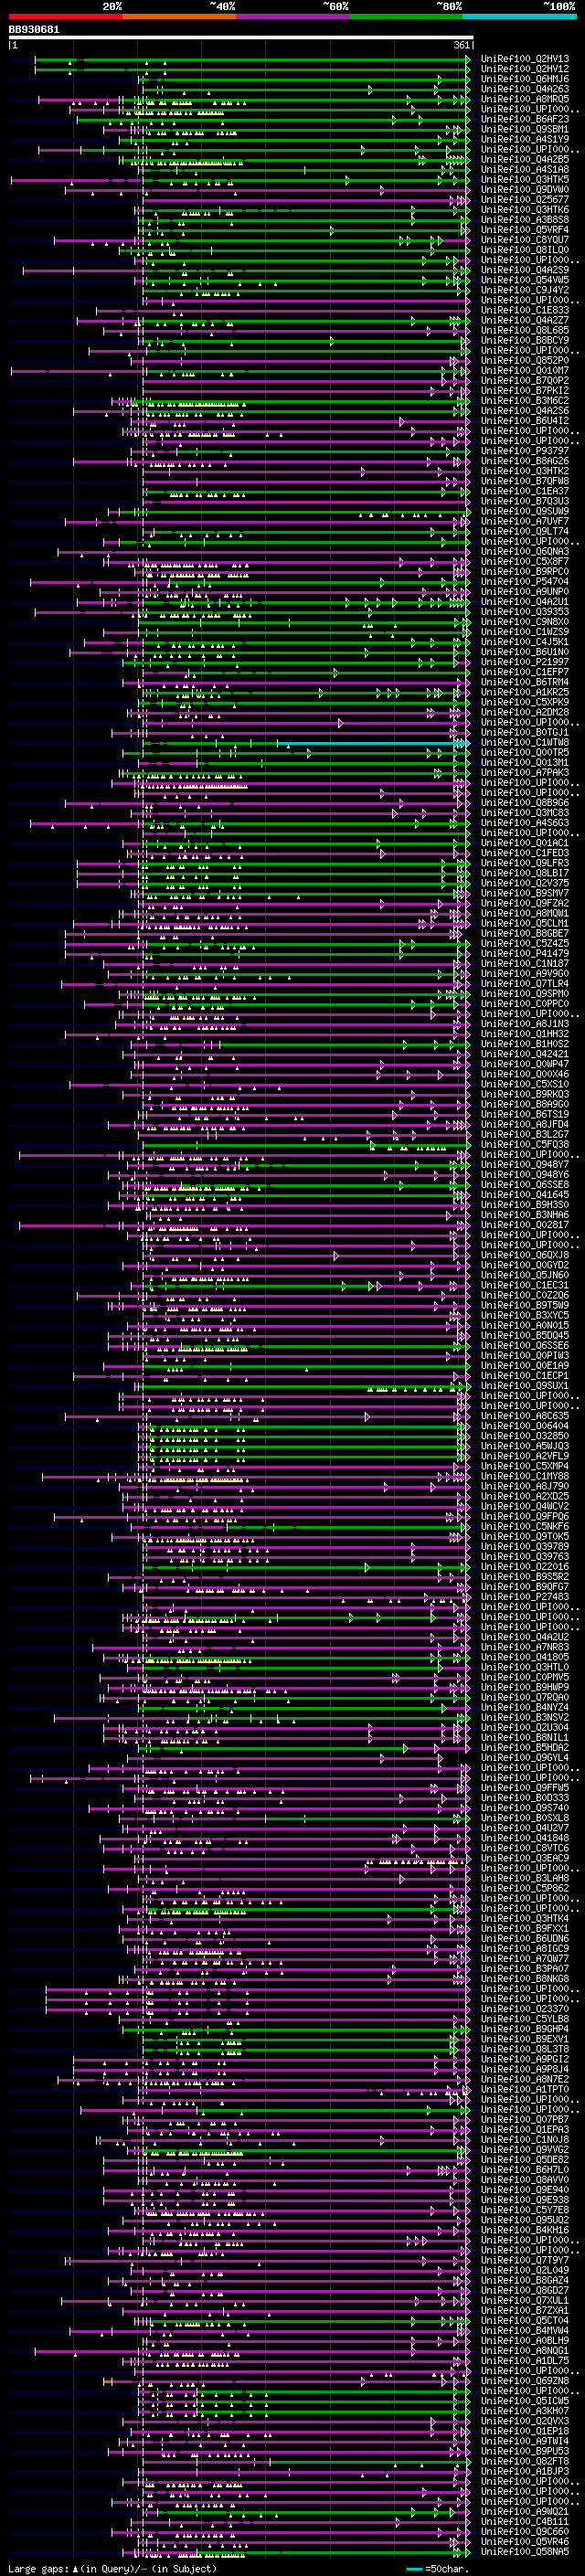
Task: Select hit label UniRef100_C8YQU7
Action: (525, 240)
